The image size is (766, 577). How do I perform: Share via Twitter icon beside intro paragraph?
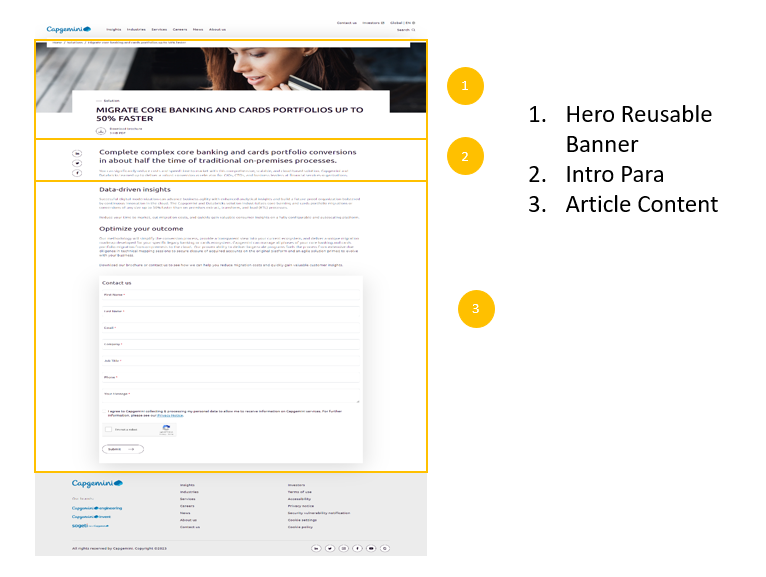point(77,163)
